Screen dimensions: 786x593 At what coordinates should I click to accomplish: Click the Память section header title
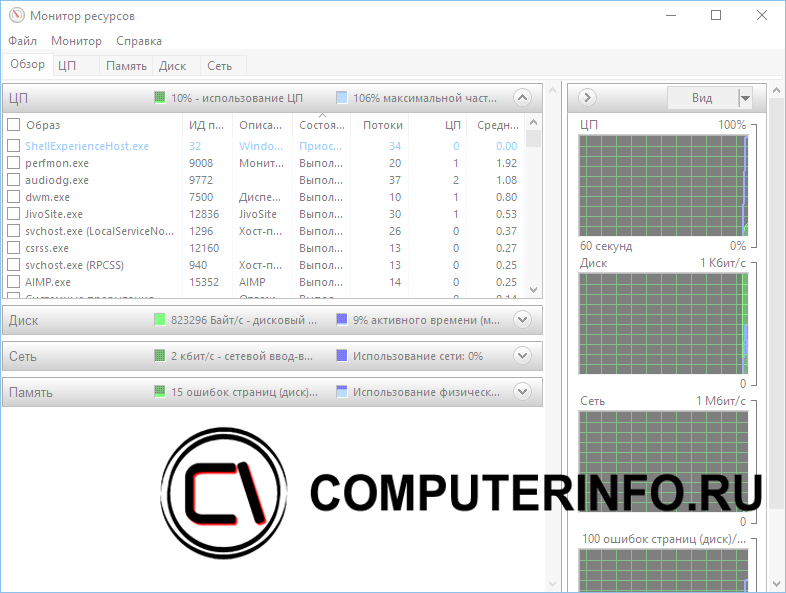(x=31, y=392)
